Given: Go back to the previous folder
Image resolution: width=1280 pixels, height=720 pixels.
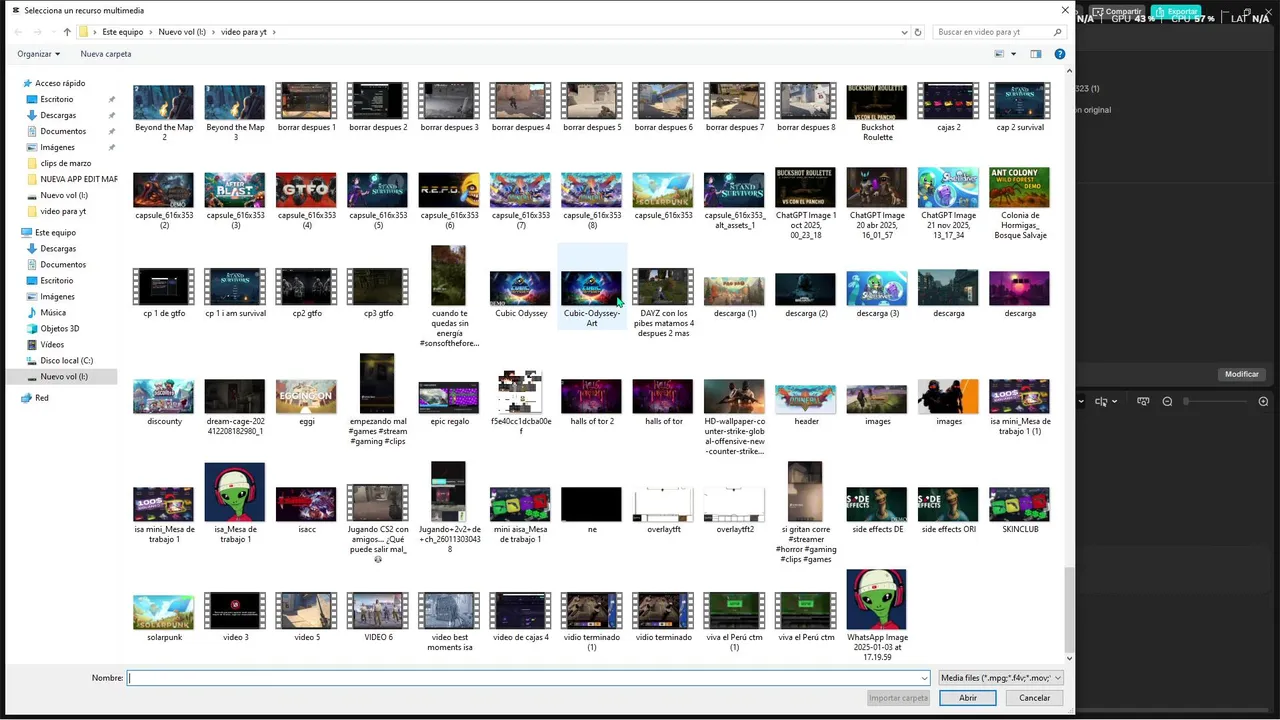Looking at the screenshot, I should (20, 32).
